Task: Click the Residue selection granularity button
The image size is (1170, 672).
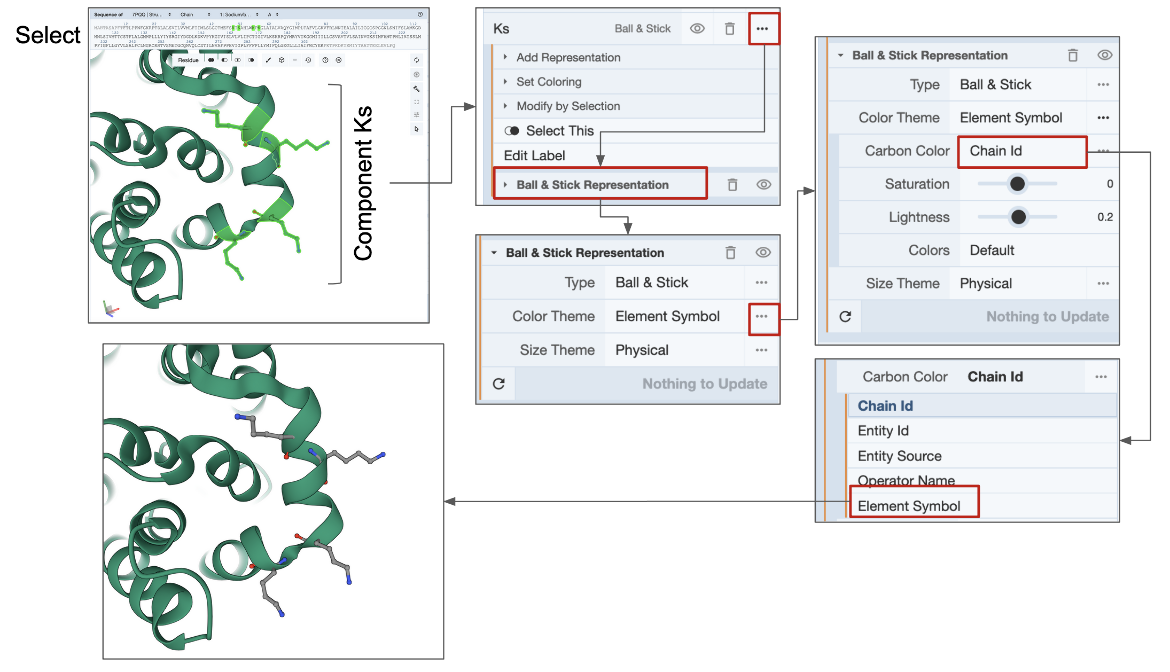Action: 188,60
